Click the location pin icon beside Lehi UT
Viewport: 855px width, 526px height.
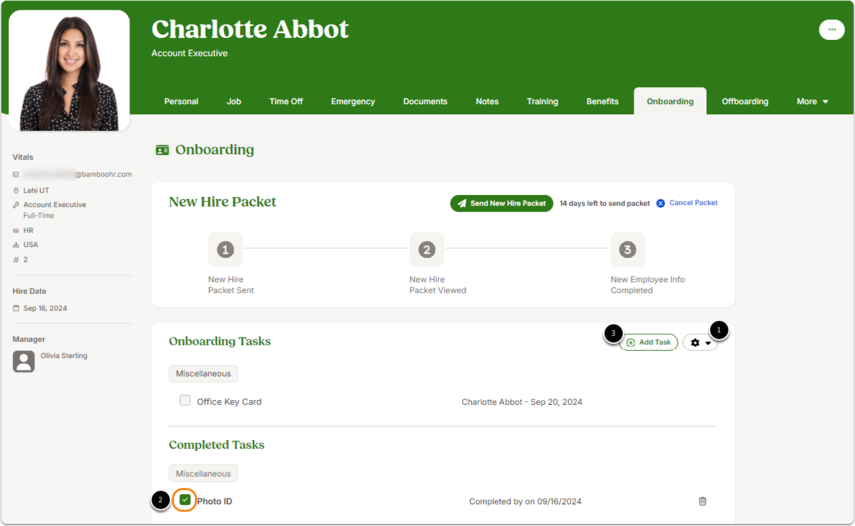pos(16,190)
